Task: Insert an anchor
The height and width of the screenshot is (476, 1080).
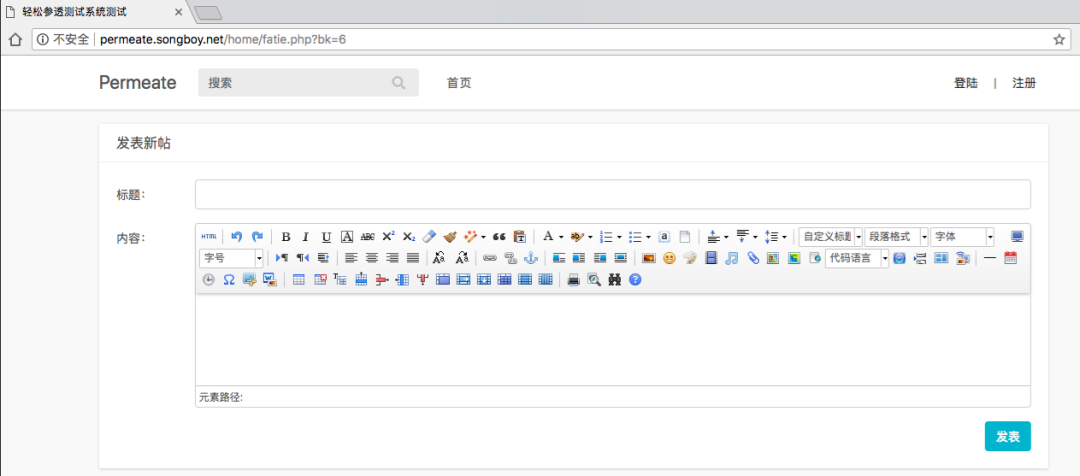Action: coord(530,258)
